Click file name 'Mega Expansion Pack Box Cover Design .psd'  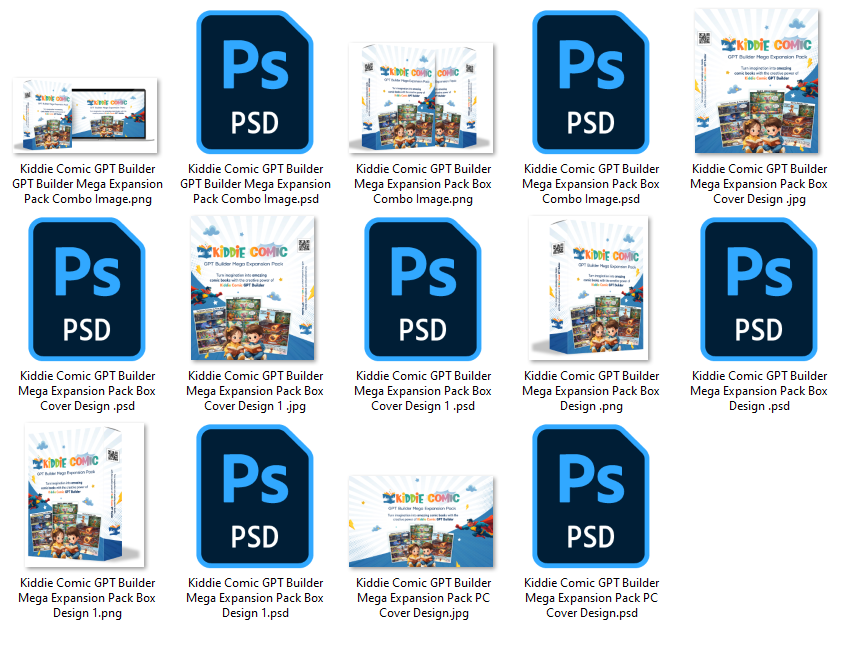click(x=88, y=391)
